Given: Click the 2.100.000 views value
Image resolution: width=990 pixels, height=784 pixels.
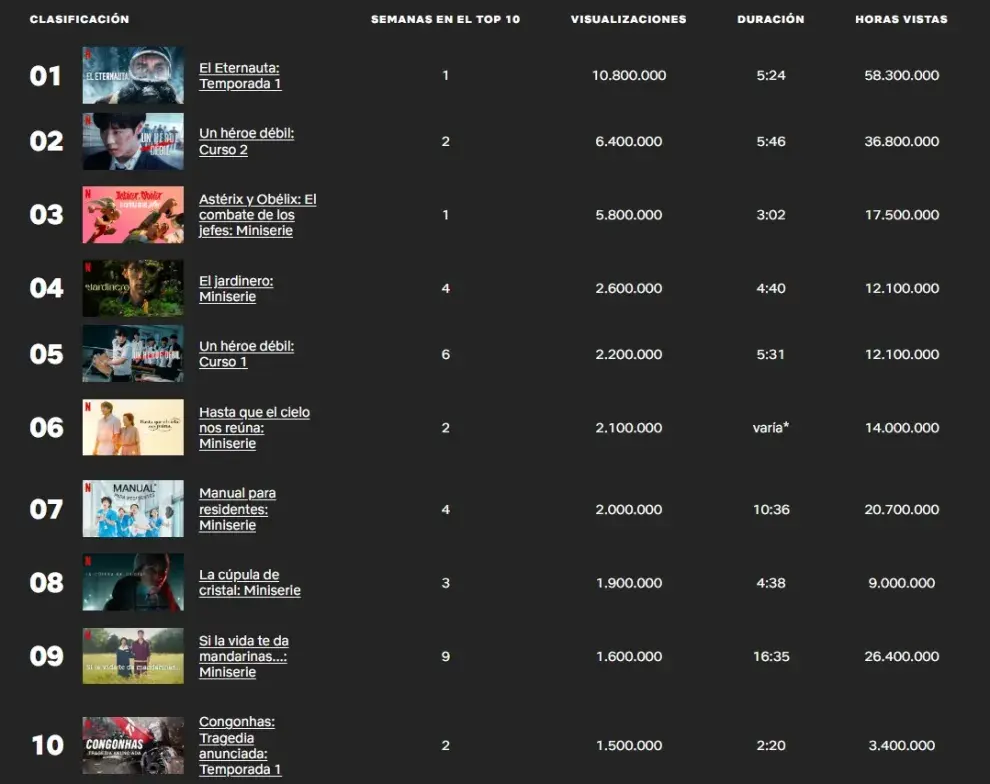Looking at the screenshot, I should pyautogui.click(x=629, y=427).
